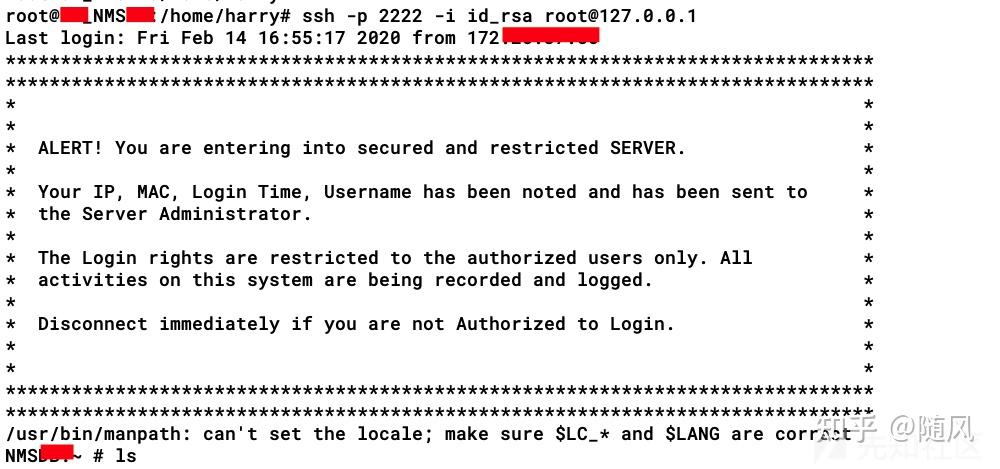Click the ALERT! warning heading line

(x=361, y=148)
